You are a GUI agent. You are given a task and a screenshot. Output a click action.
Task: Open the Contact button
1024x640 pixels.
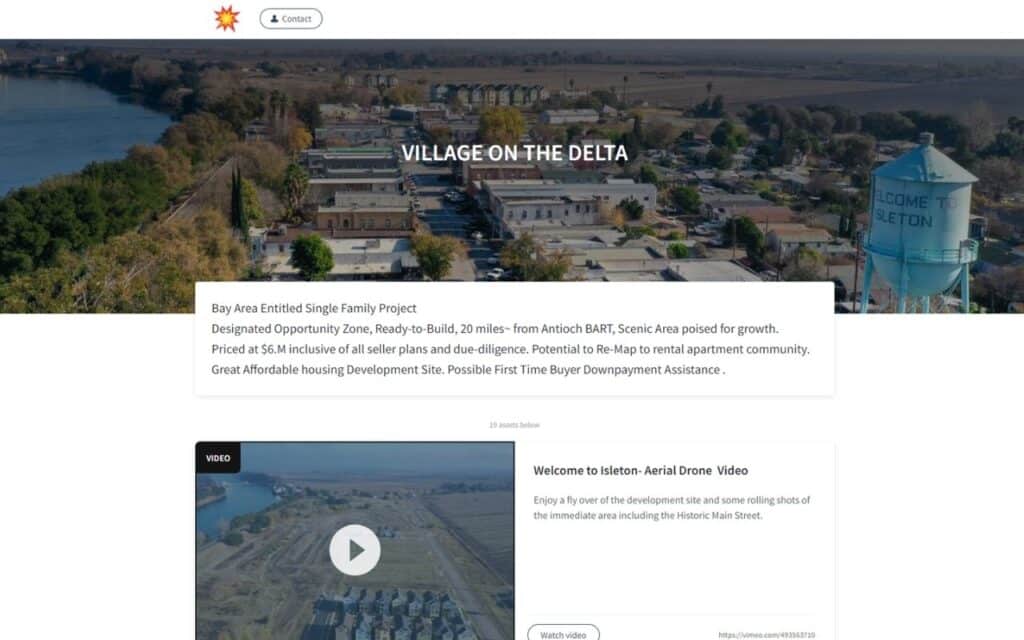point(291,19)
